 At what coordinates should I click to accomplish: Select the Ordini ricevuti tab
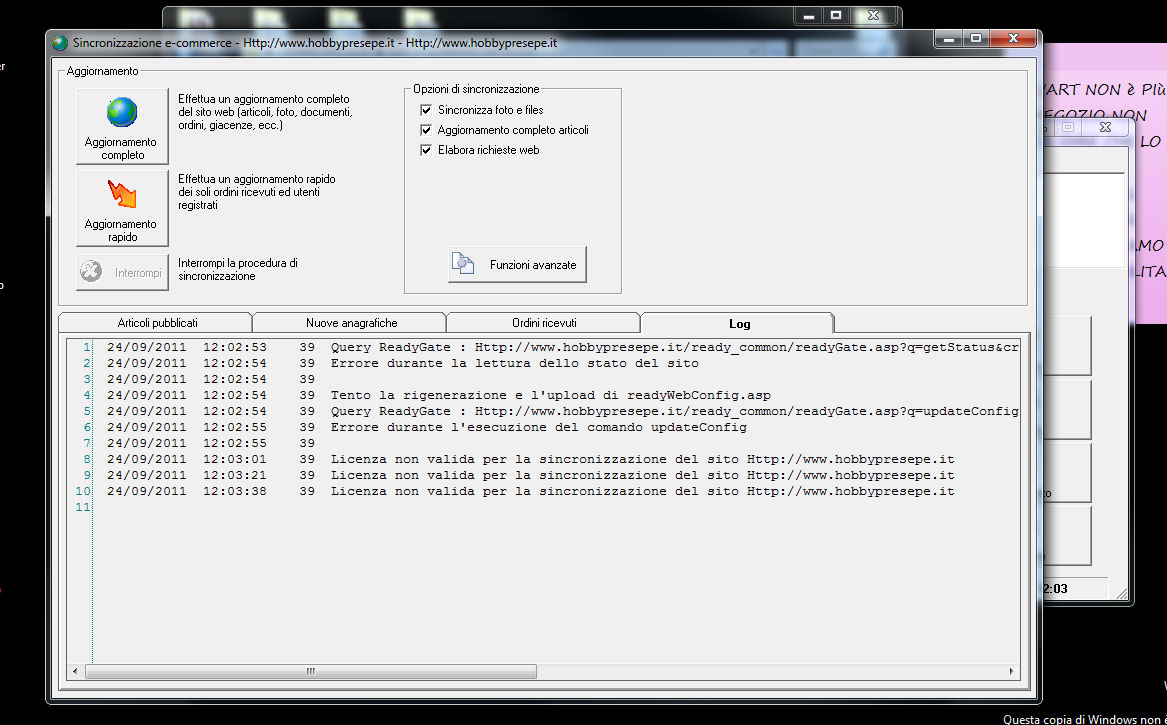tap(544, 323)
